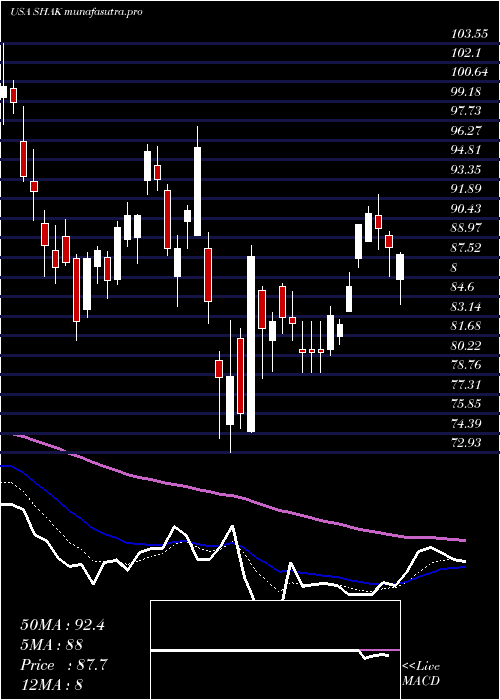Select the 102.1 price axis label
The height and width of the screenshot is (700, 500).
[466, 53]
